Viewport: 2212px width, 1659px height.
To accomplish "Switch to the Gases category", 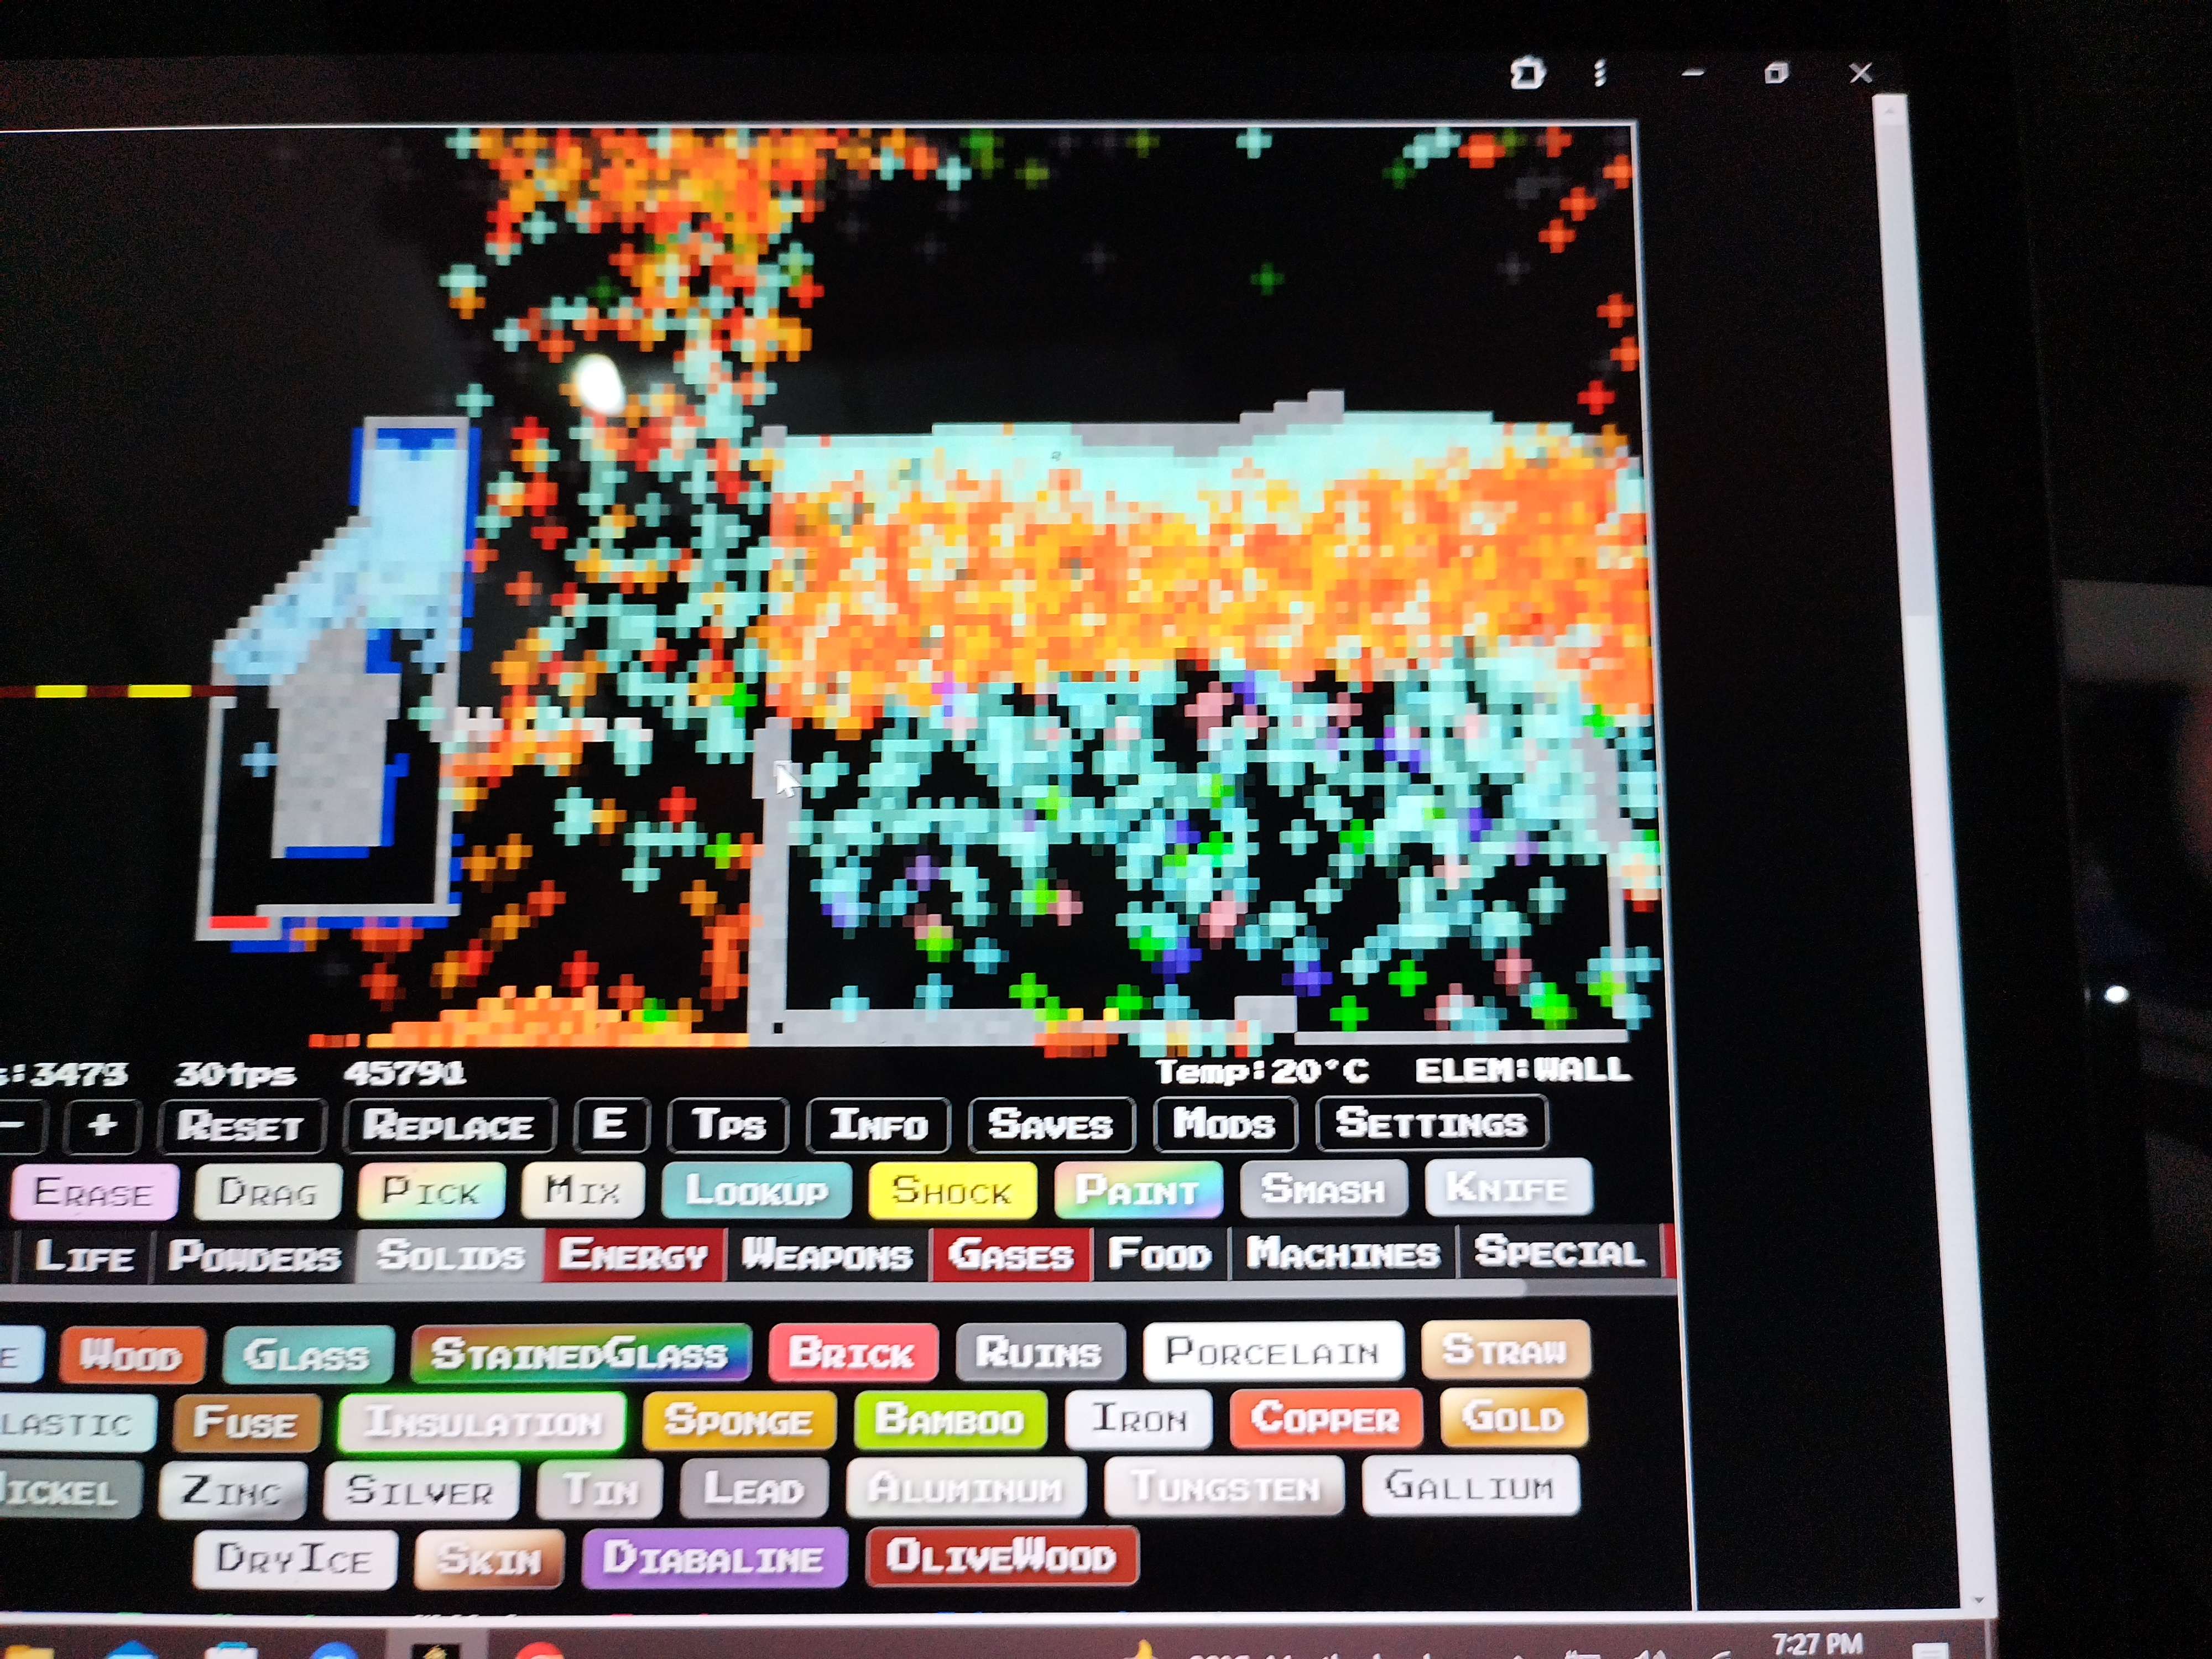I will (1010, 1253).
